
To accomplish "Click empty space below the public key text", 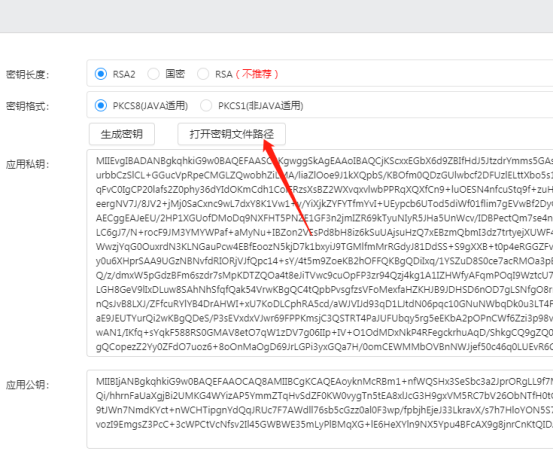I will tap(320, 439).
